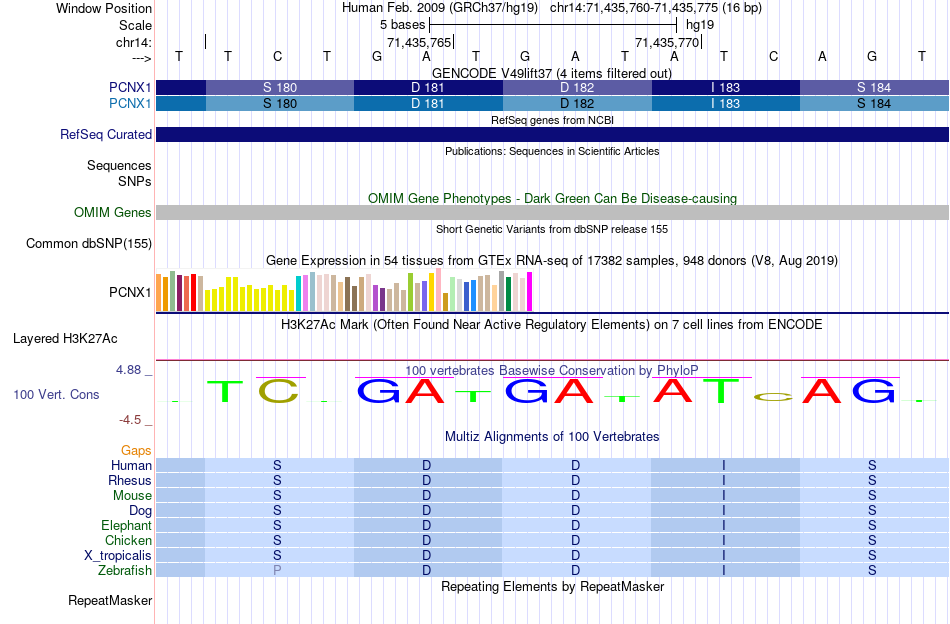Click the Gaps row label
Viewport: 950px width, 624px height.
point(136,450)
